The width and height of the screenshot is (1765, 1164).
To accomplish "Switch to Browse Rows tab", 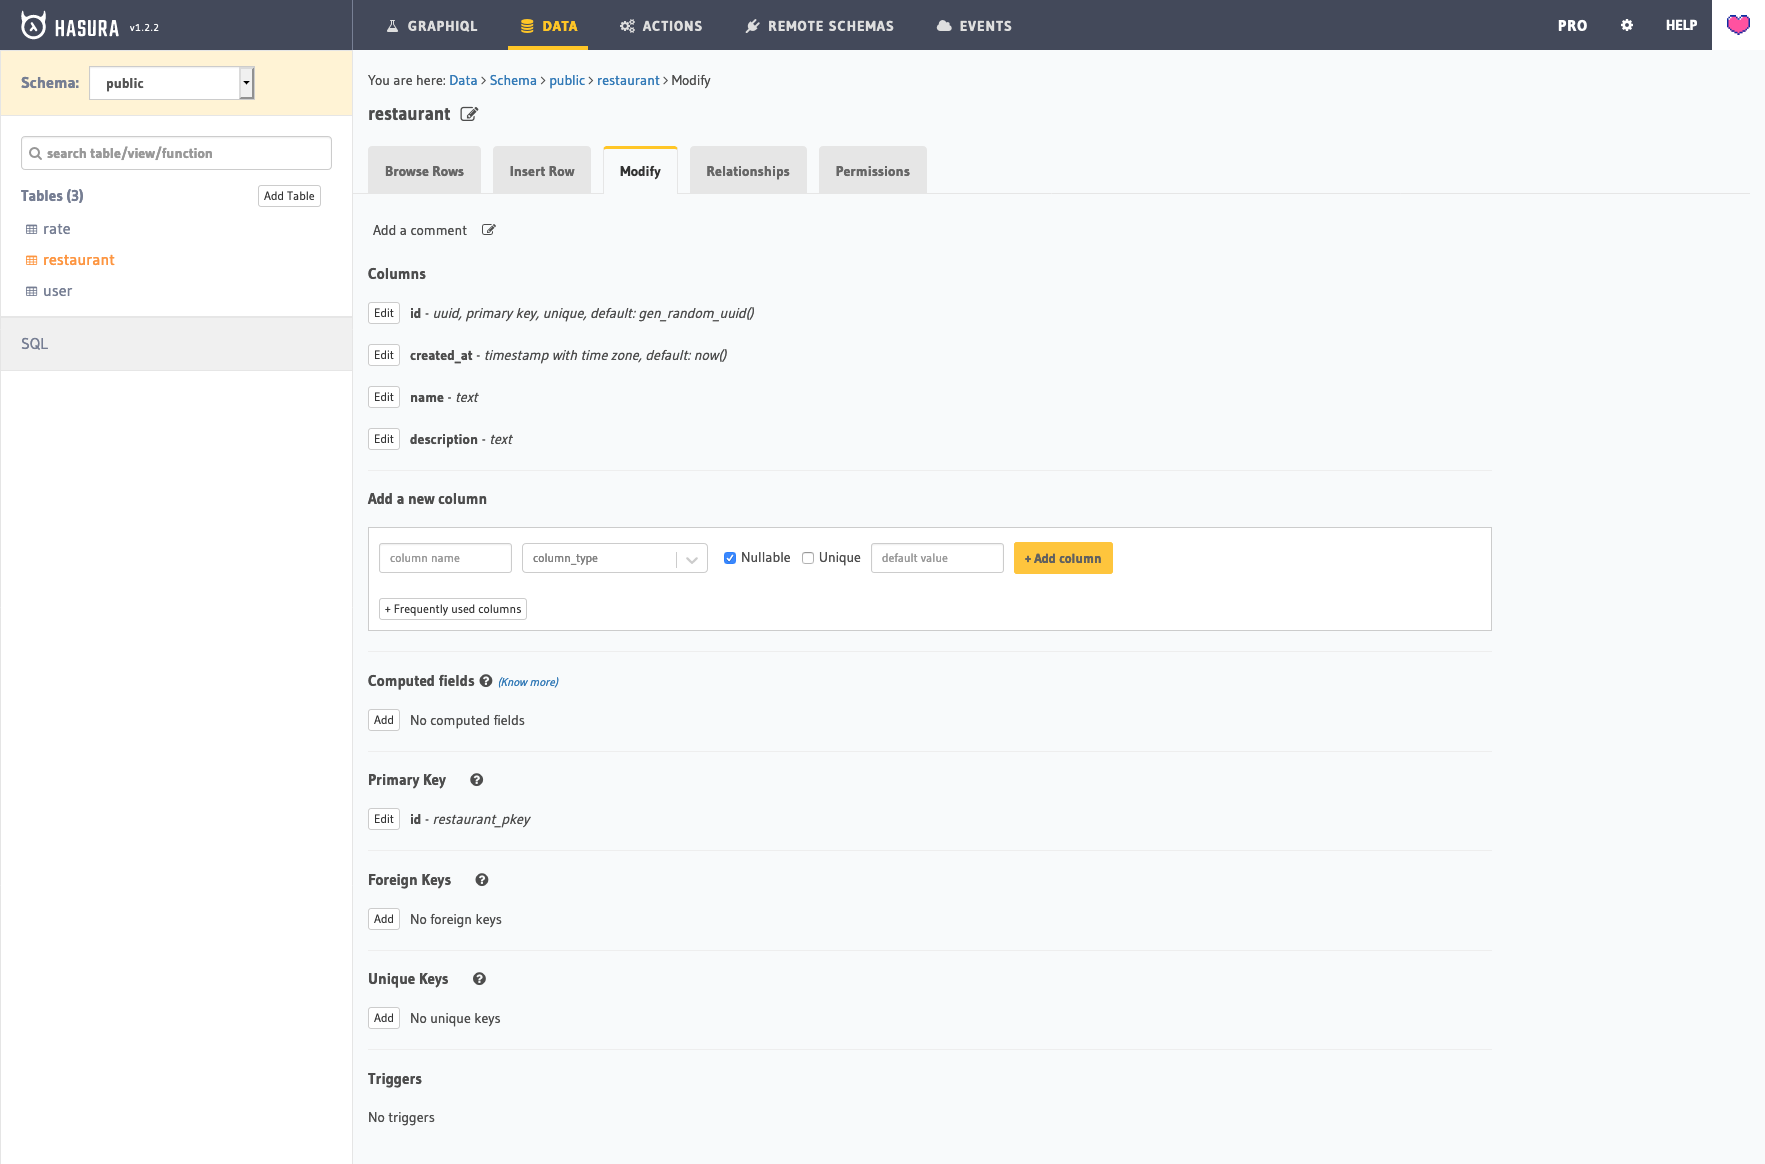I will [424, 171].
